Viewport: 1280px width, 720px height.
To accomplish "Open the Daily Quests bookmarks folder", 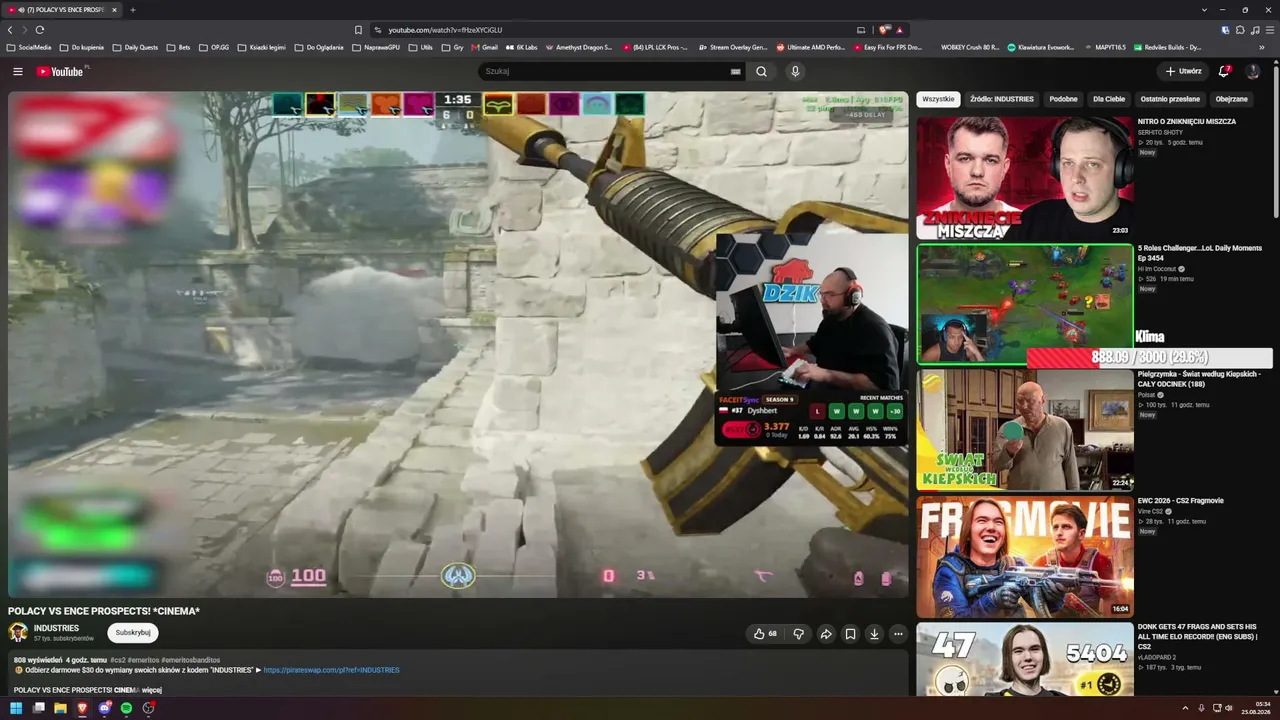I will point(136,47).
